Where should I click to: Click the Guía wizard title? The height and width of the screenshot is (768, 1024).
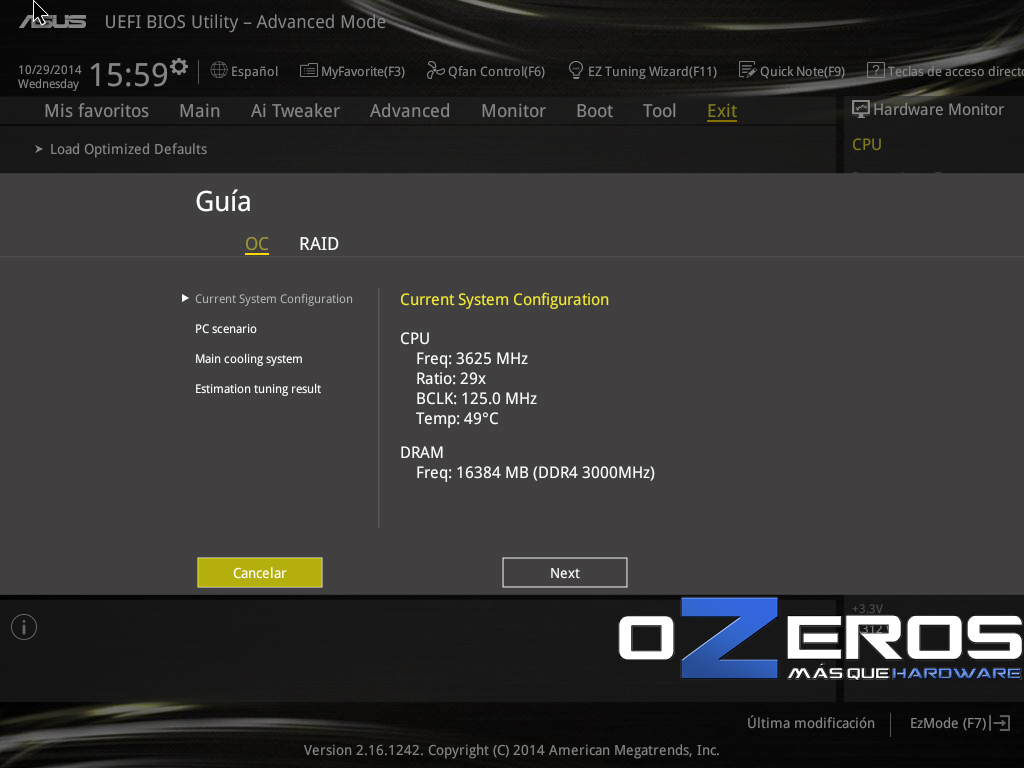click(x=223, y=202)
